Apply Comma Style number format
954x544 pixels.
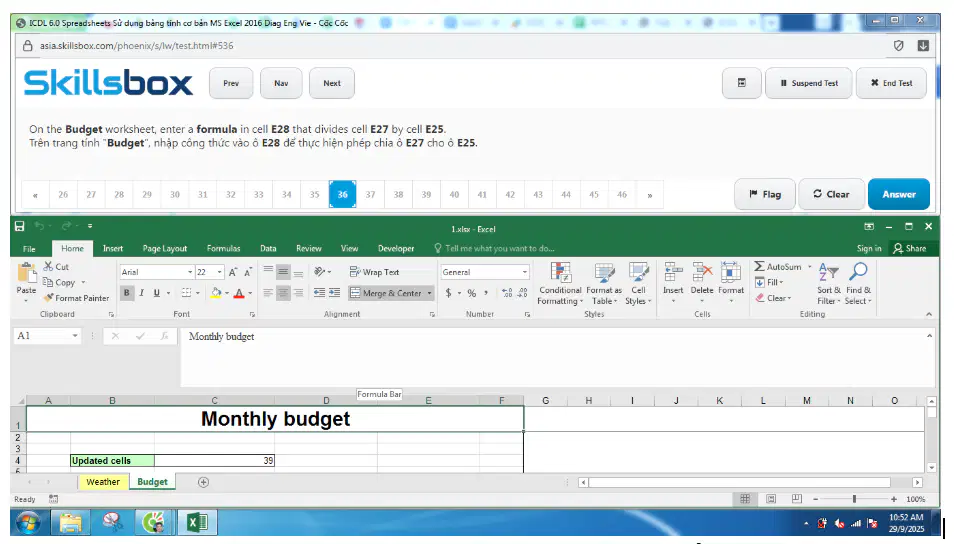pos(486,293)
